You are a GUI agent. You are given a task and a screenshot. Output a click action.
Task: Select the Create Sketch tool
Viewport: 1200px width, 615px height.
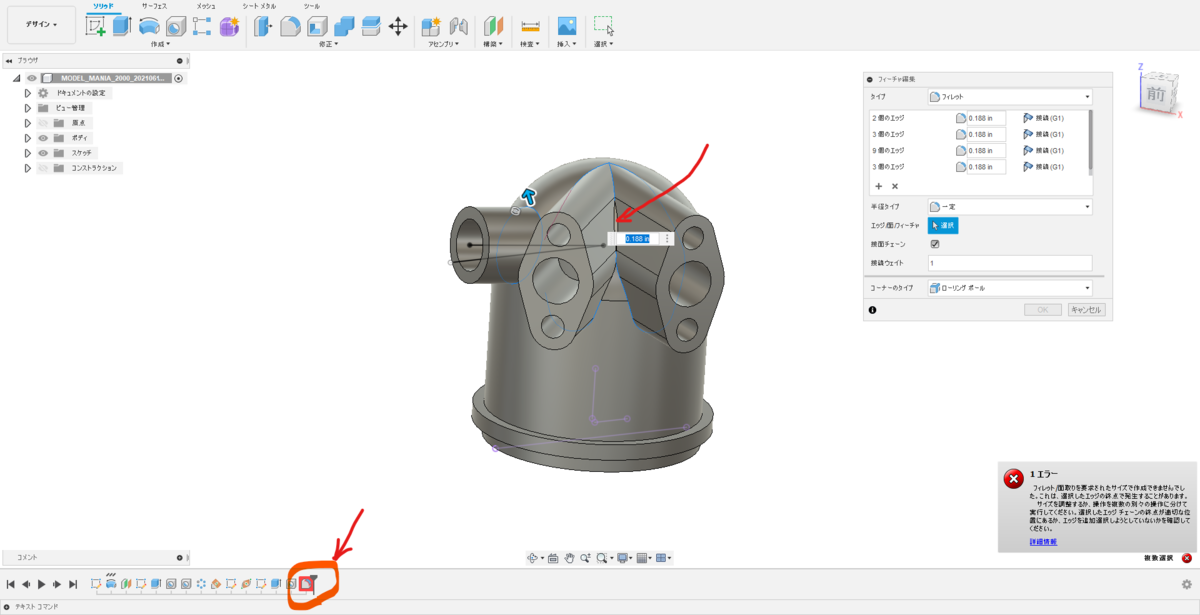(x=95, y=26)
